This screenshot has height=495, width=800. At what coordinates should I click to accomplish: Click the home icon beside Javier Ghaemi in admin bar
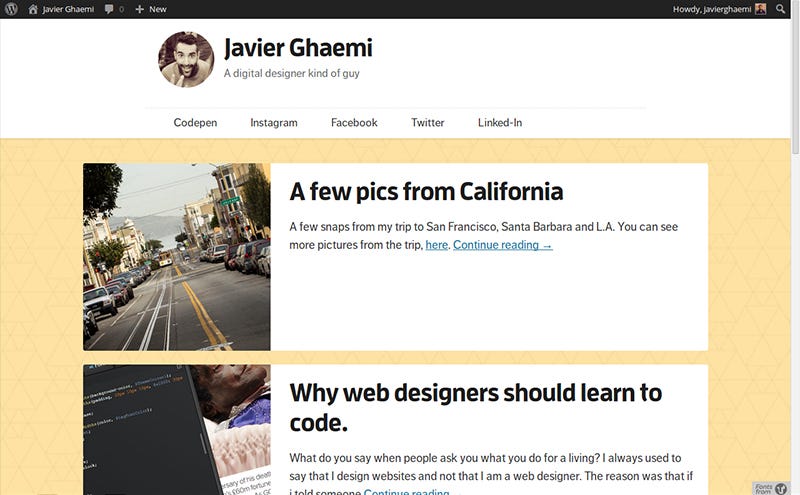point(33,9)
